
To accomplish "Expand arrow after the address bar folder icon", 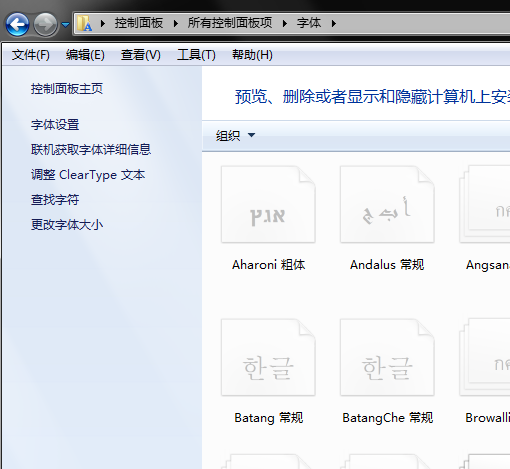I will (103, 23).
